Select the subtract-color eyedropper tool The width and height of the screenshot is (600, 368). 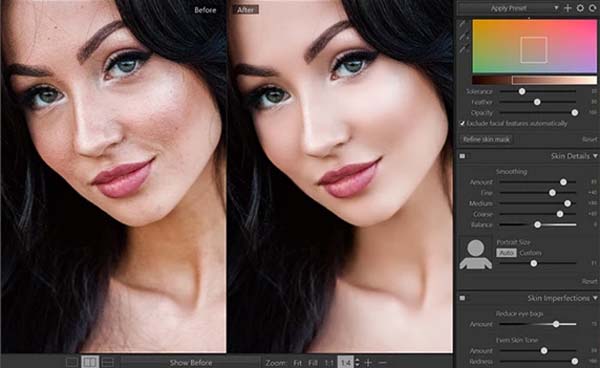tap(464, 49)
